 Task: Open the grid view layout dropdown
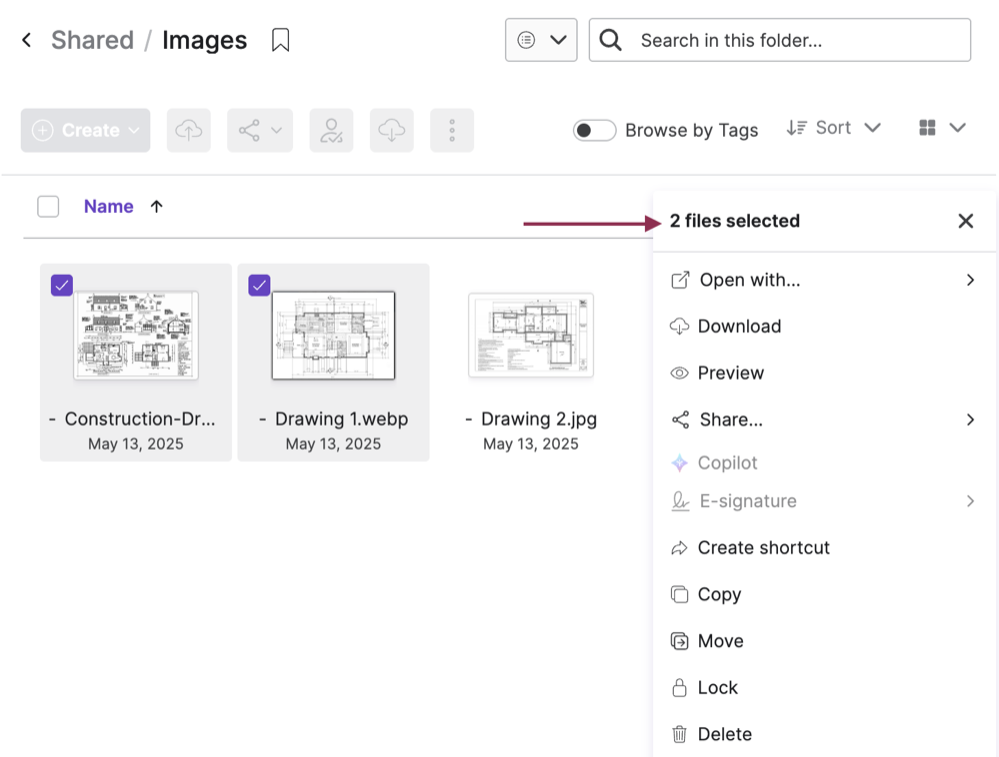click(941, 128)
